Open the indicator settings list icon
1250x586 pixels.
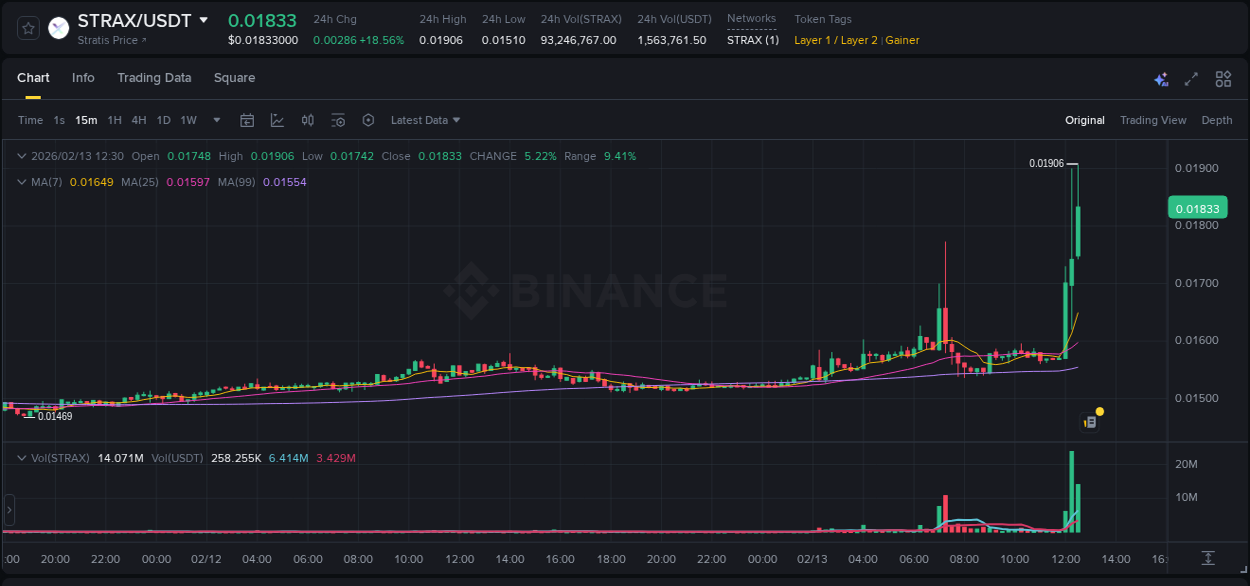[338, 120]
